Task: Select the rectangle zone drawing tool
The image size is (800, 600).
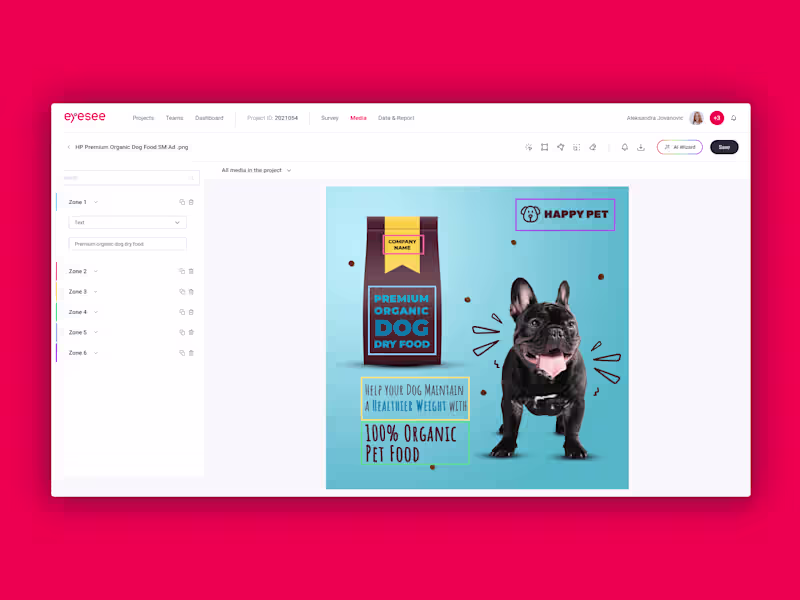Action: pyautogui.click(x=544, y=147)
